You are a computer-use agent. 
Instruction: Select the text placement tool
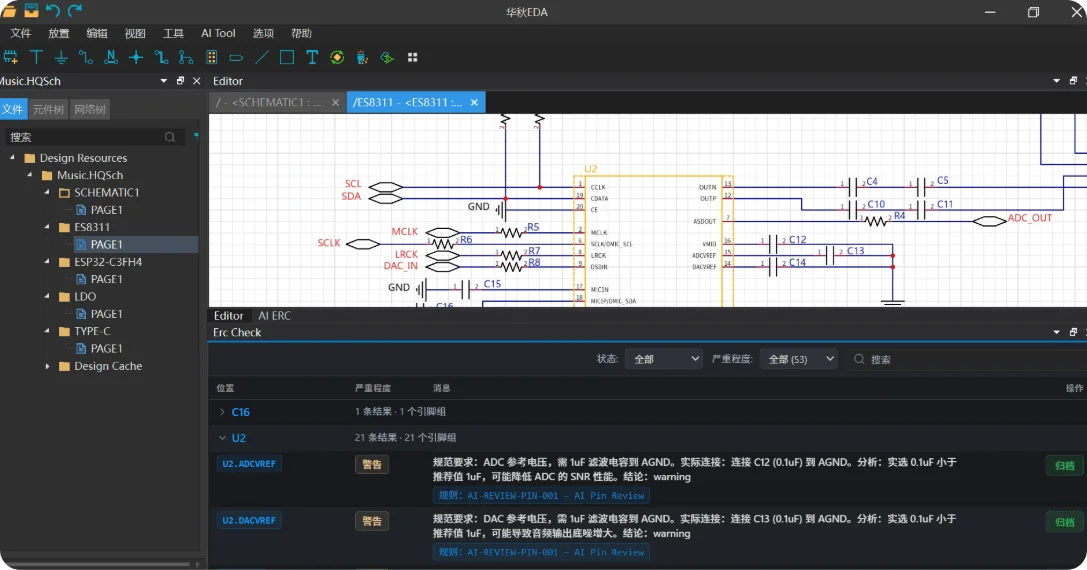point(312,58)
